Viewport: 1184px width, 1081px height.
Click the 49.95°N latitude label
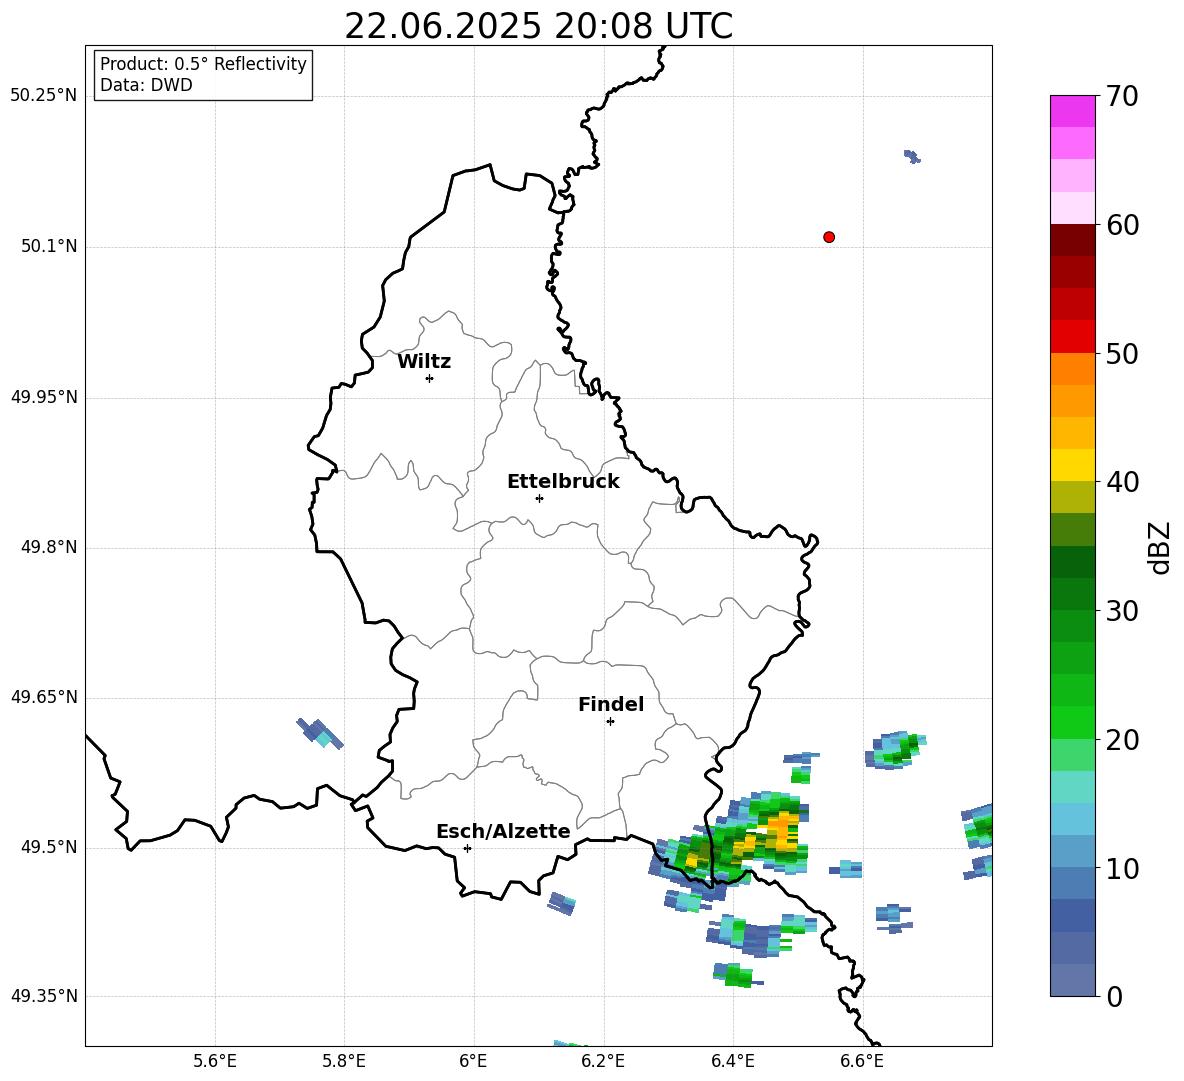coord(44,397)
